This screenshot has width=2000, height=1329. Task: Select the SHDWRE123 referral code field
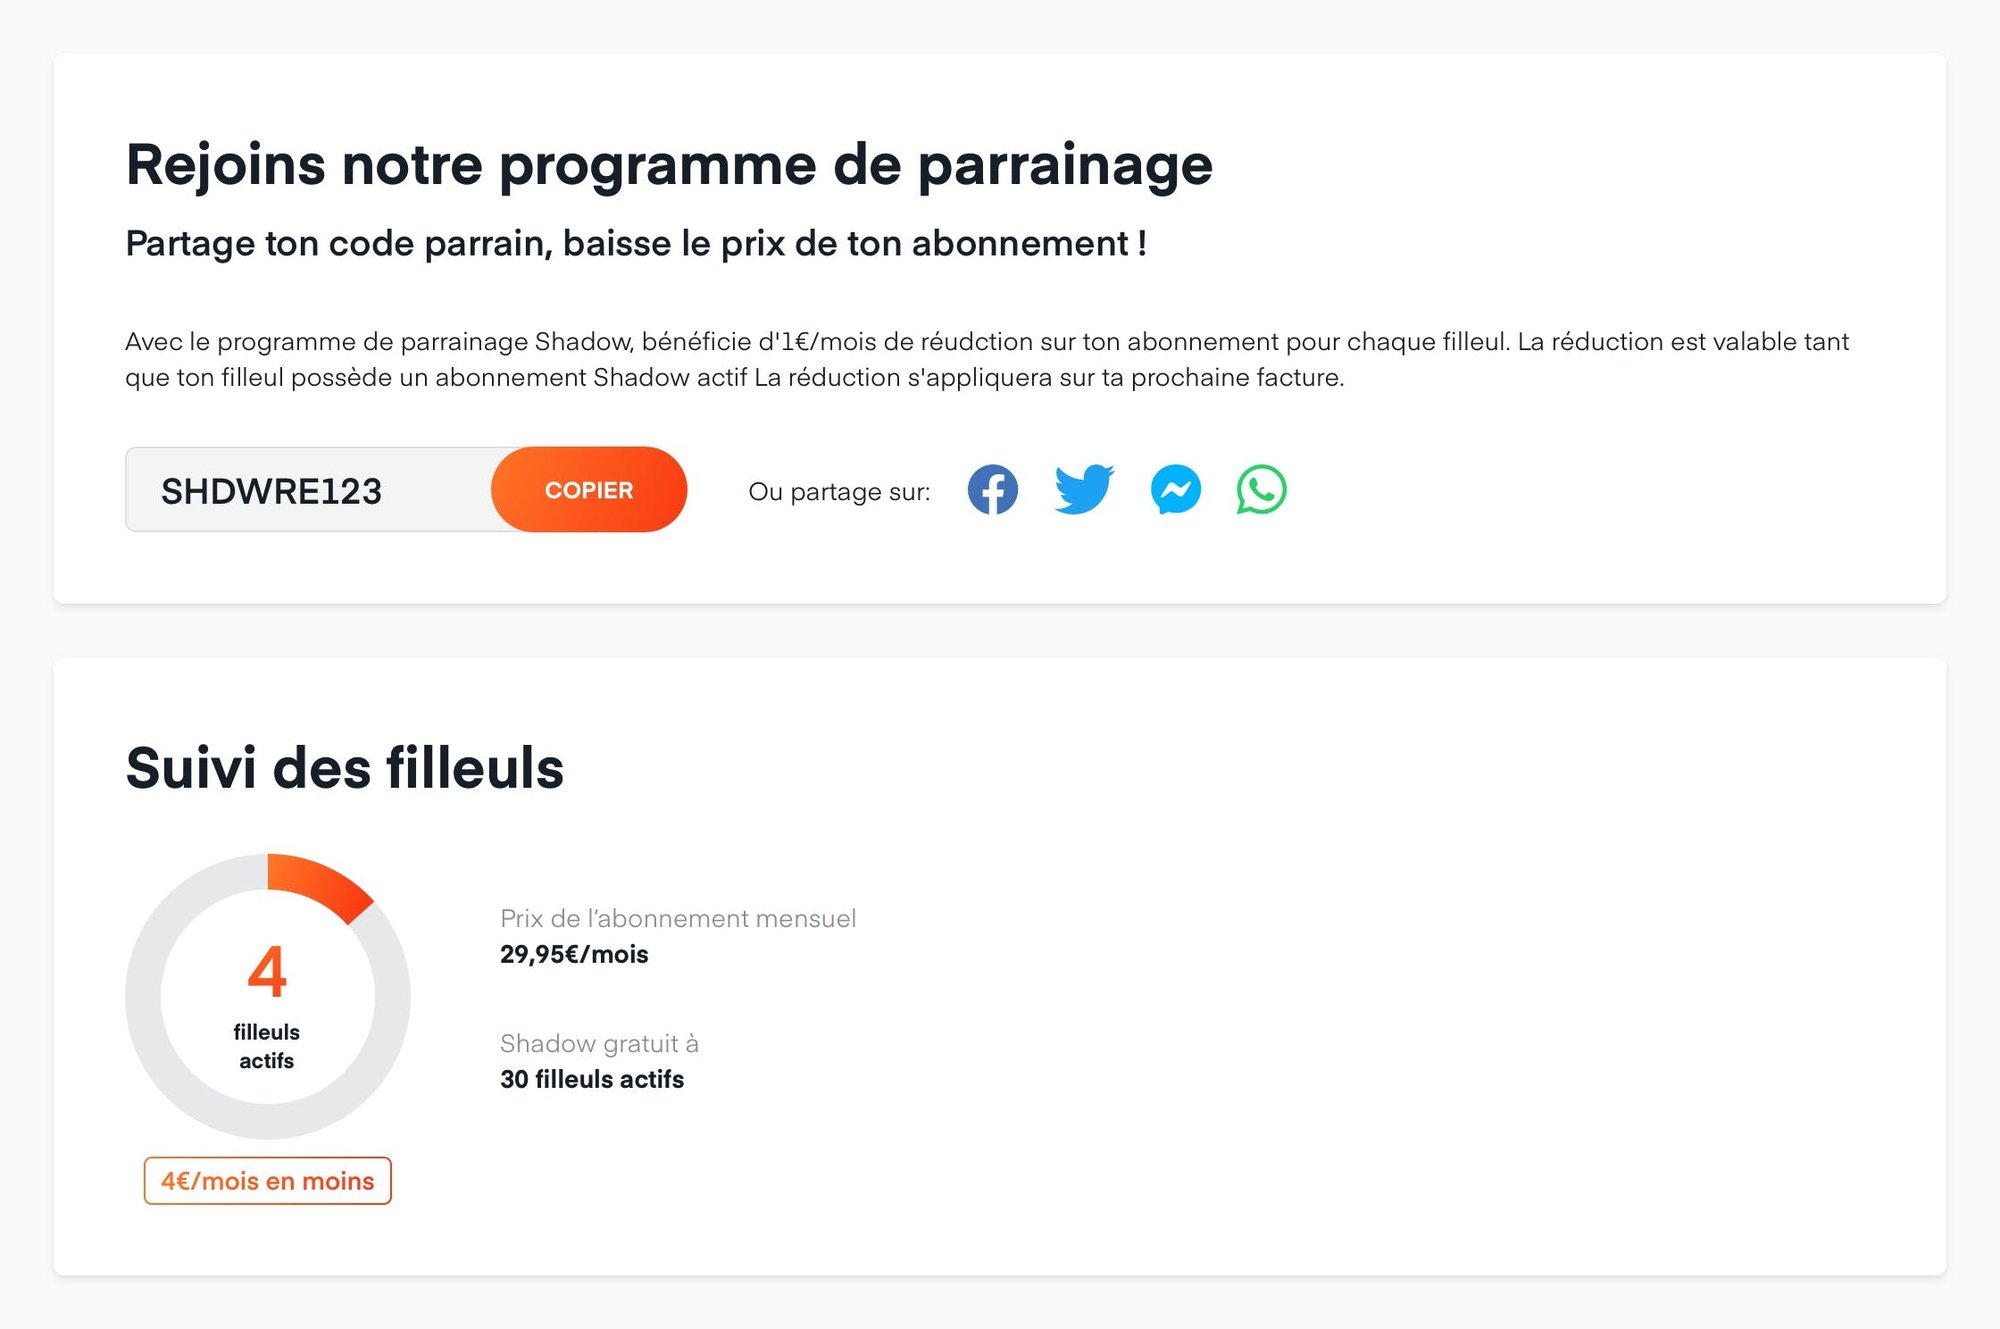click(308, 490)
